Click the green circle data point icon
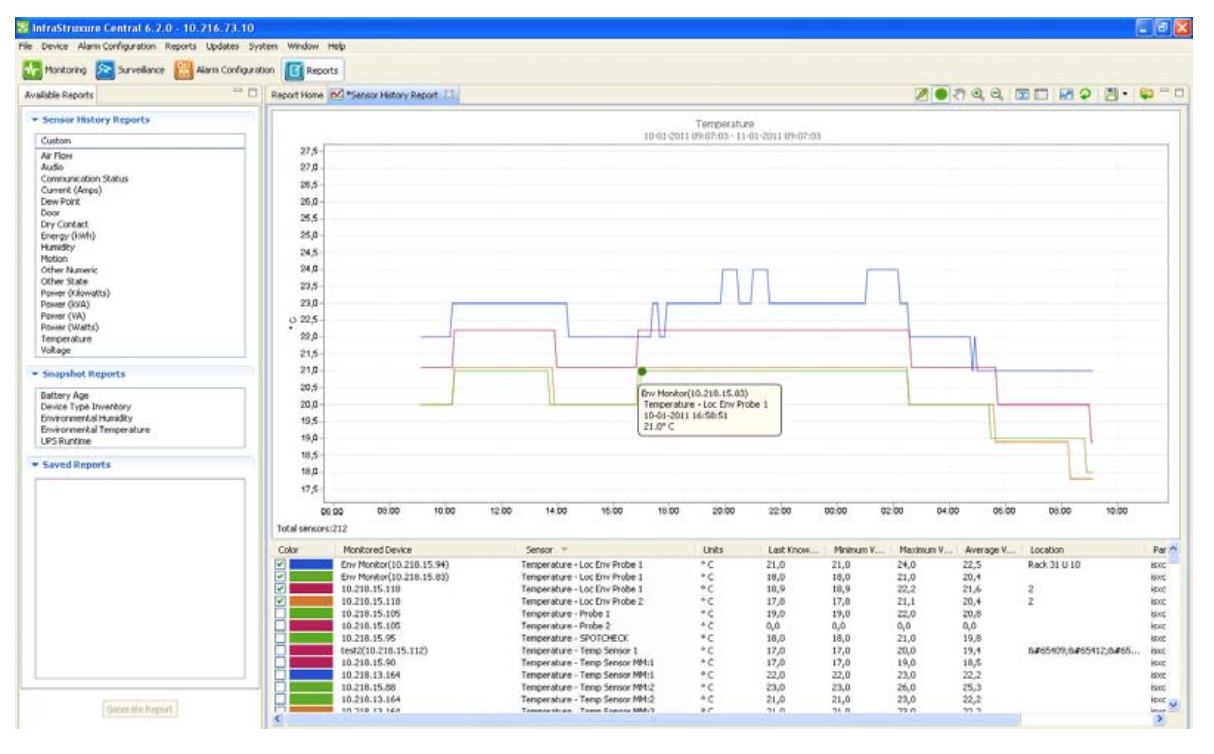 pos(942,95)
